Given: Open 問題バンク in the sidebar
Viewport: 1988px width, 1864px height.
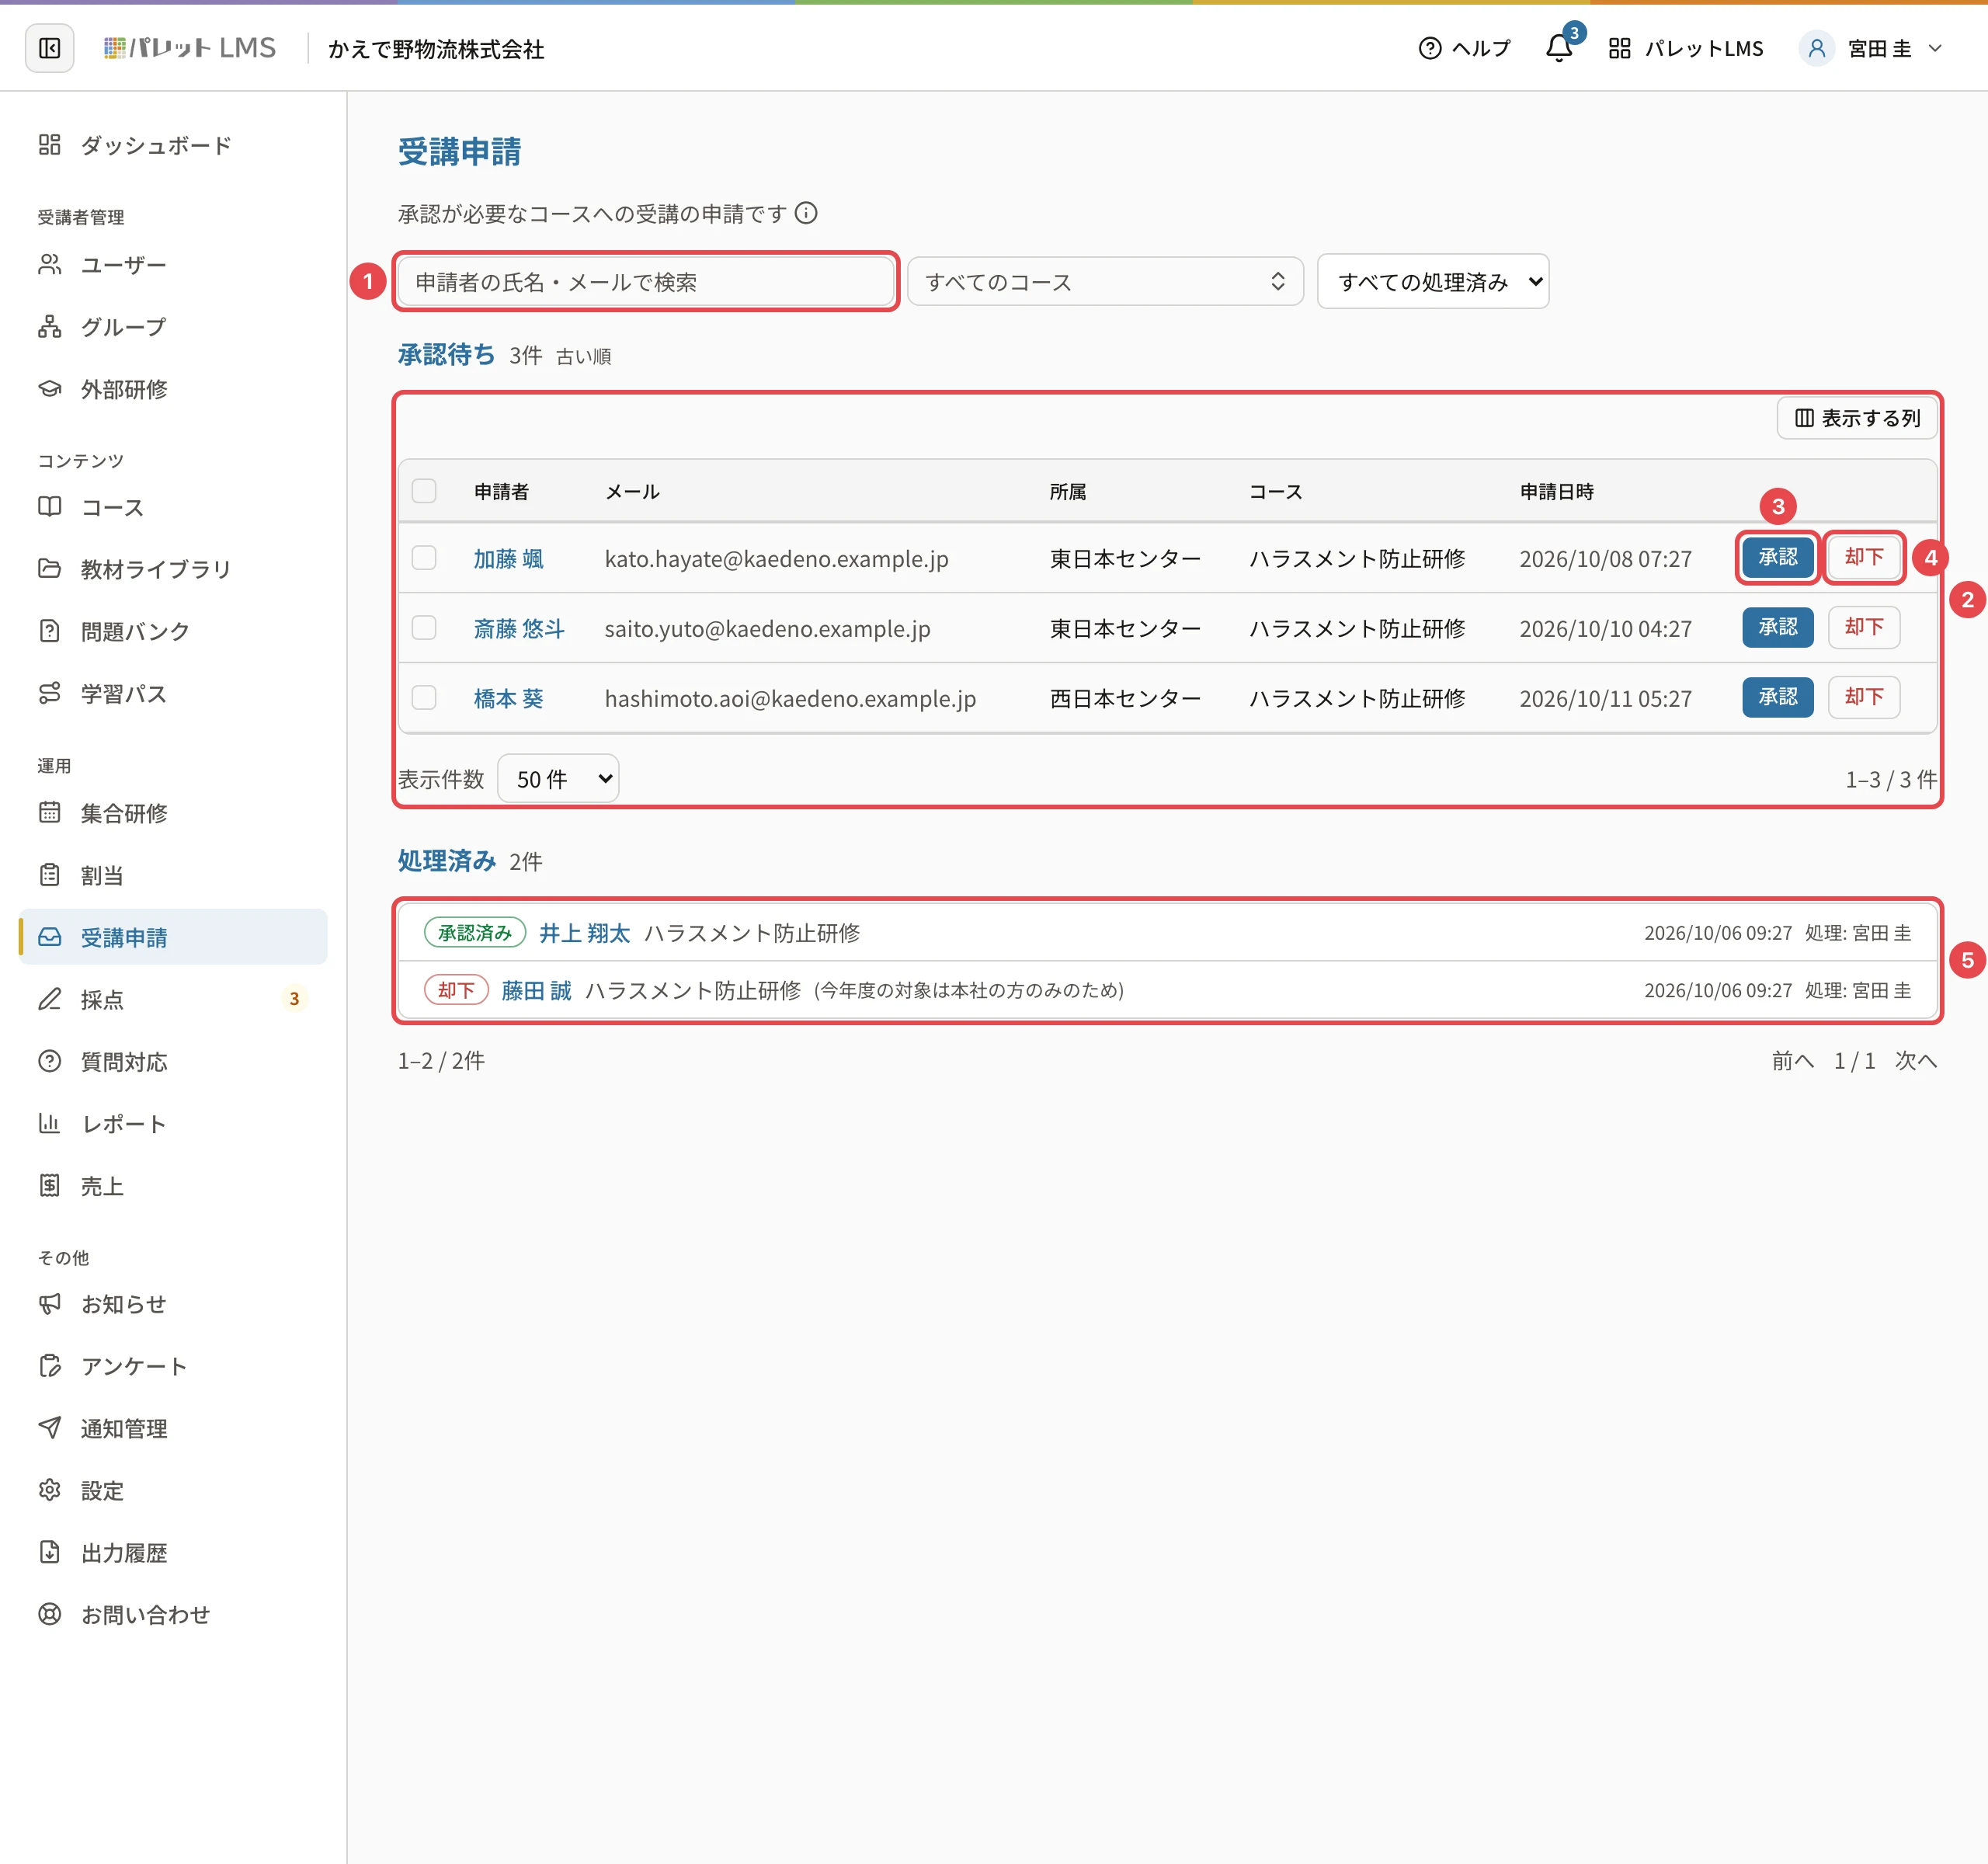Looking at the screenshot, I should [173, 631].
